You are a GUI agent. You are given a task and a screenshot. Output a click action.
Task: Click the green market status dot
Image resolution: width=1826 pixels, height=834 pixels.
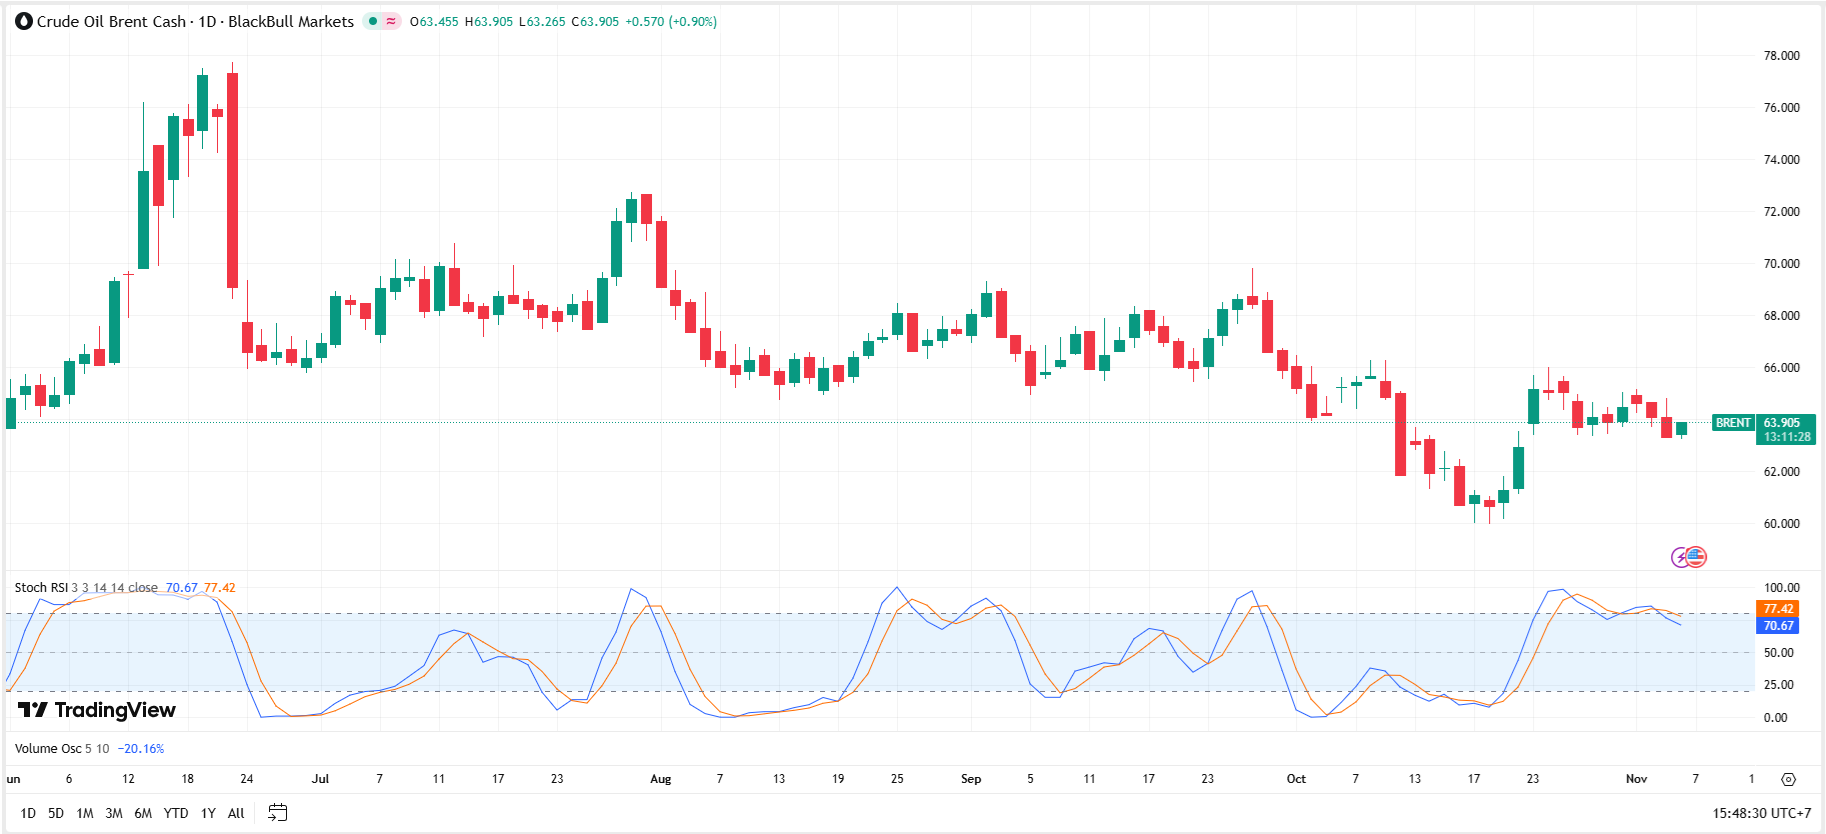373,21
